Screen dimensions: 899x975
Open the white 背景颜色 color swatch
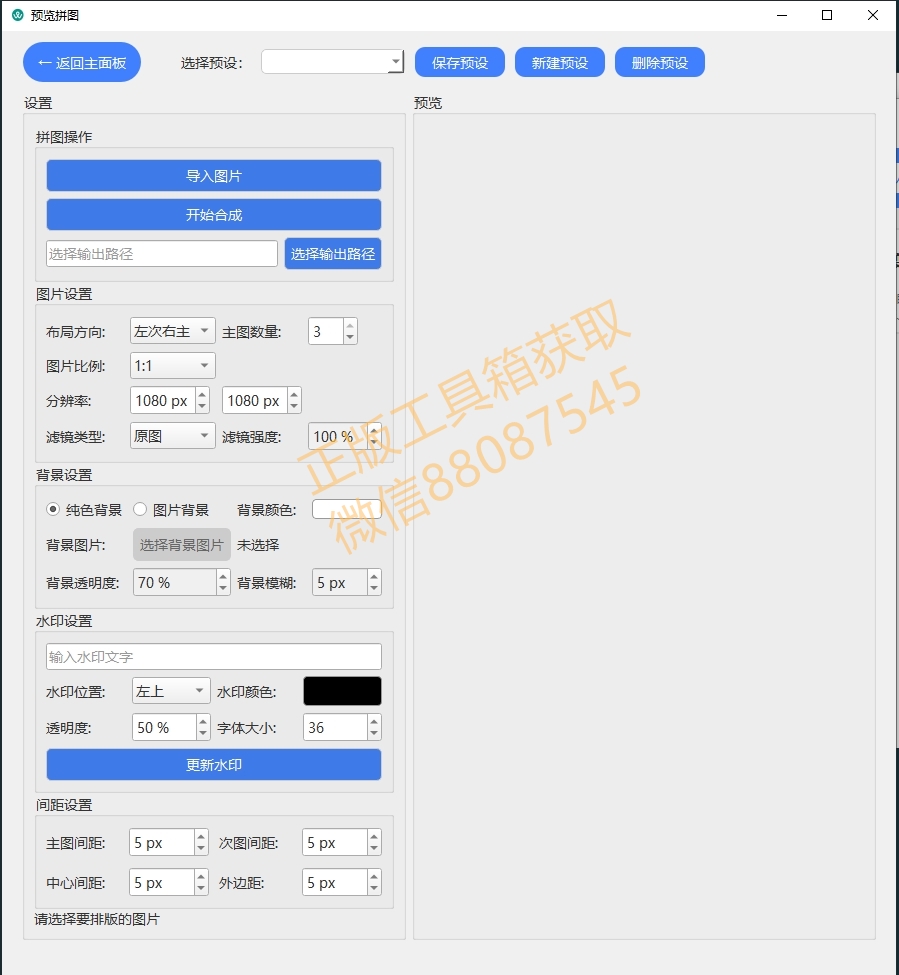(347, 509)
